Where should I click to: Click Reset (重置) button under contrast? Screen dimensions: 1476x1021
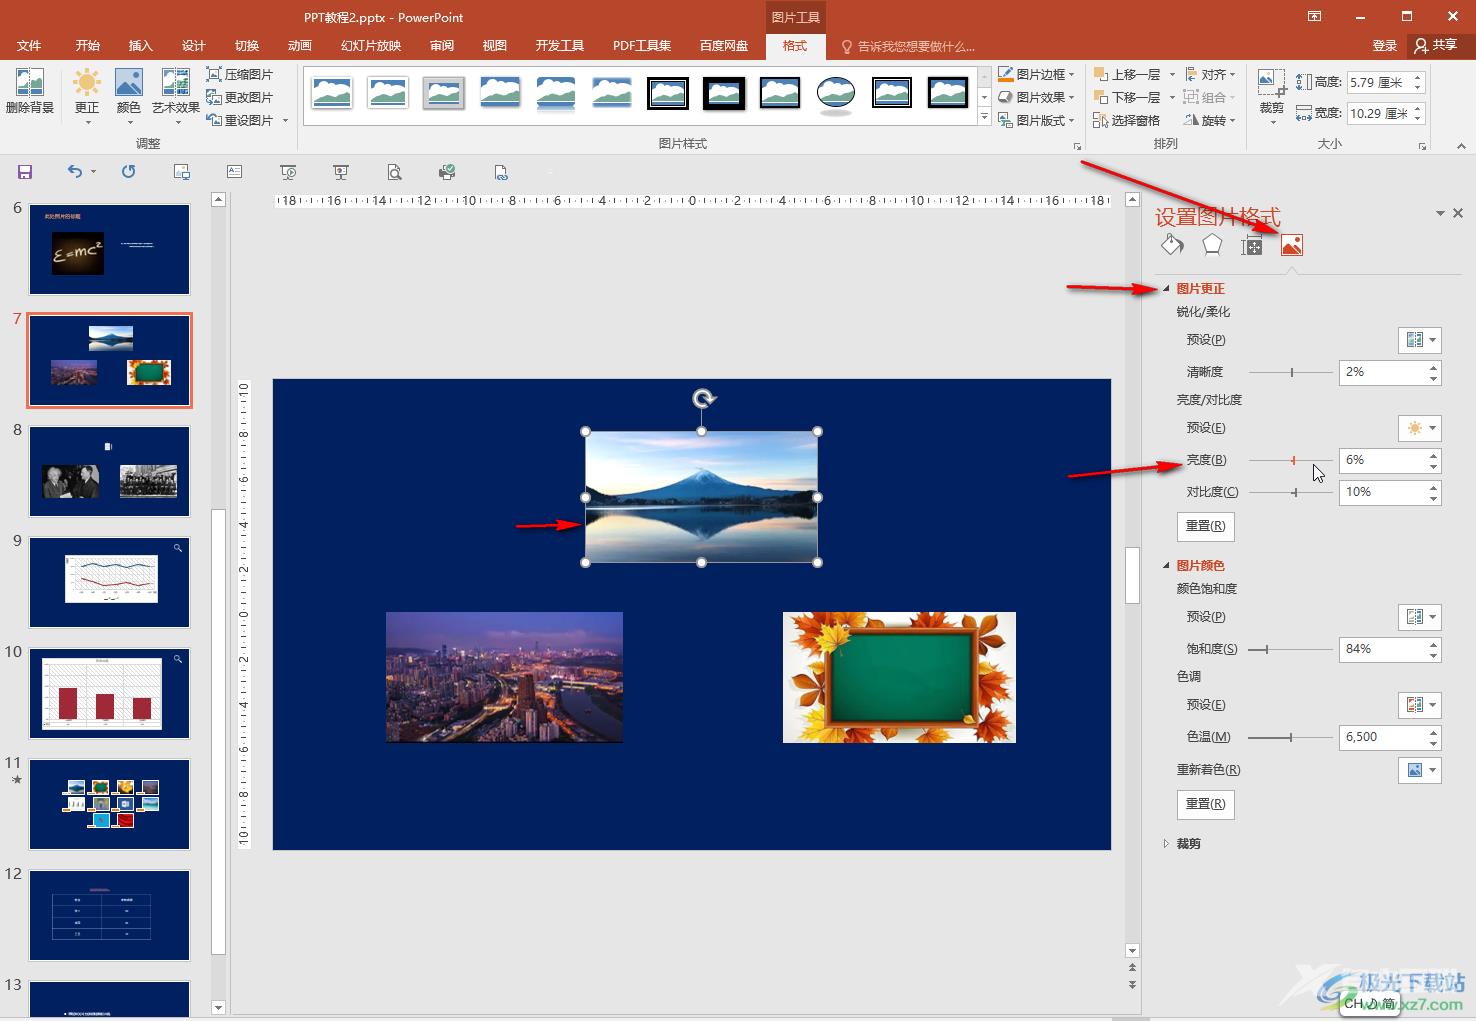point(1205,526)
